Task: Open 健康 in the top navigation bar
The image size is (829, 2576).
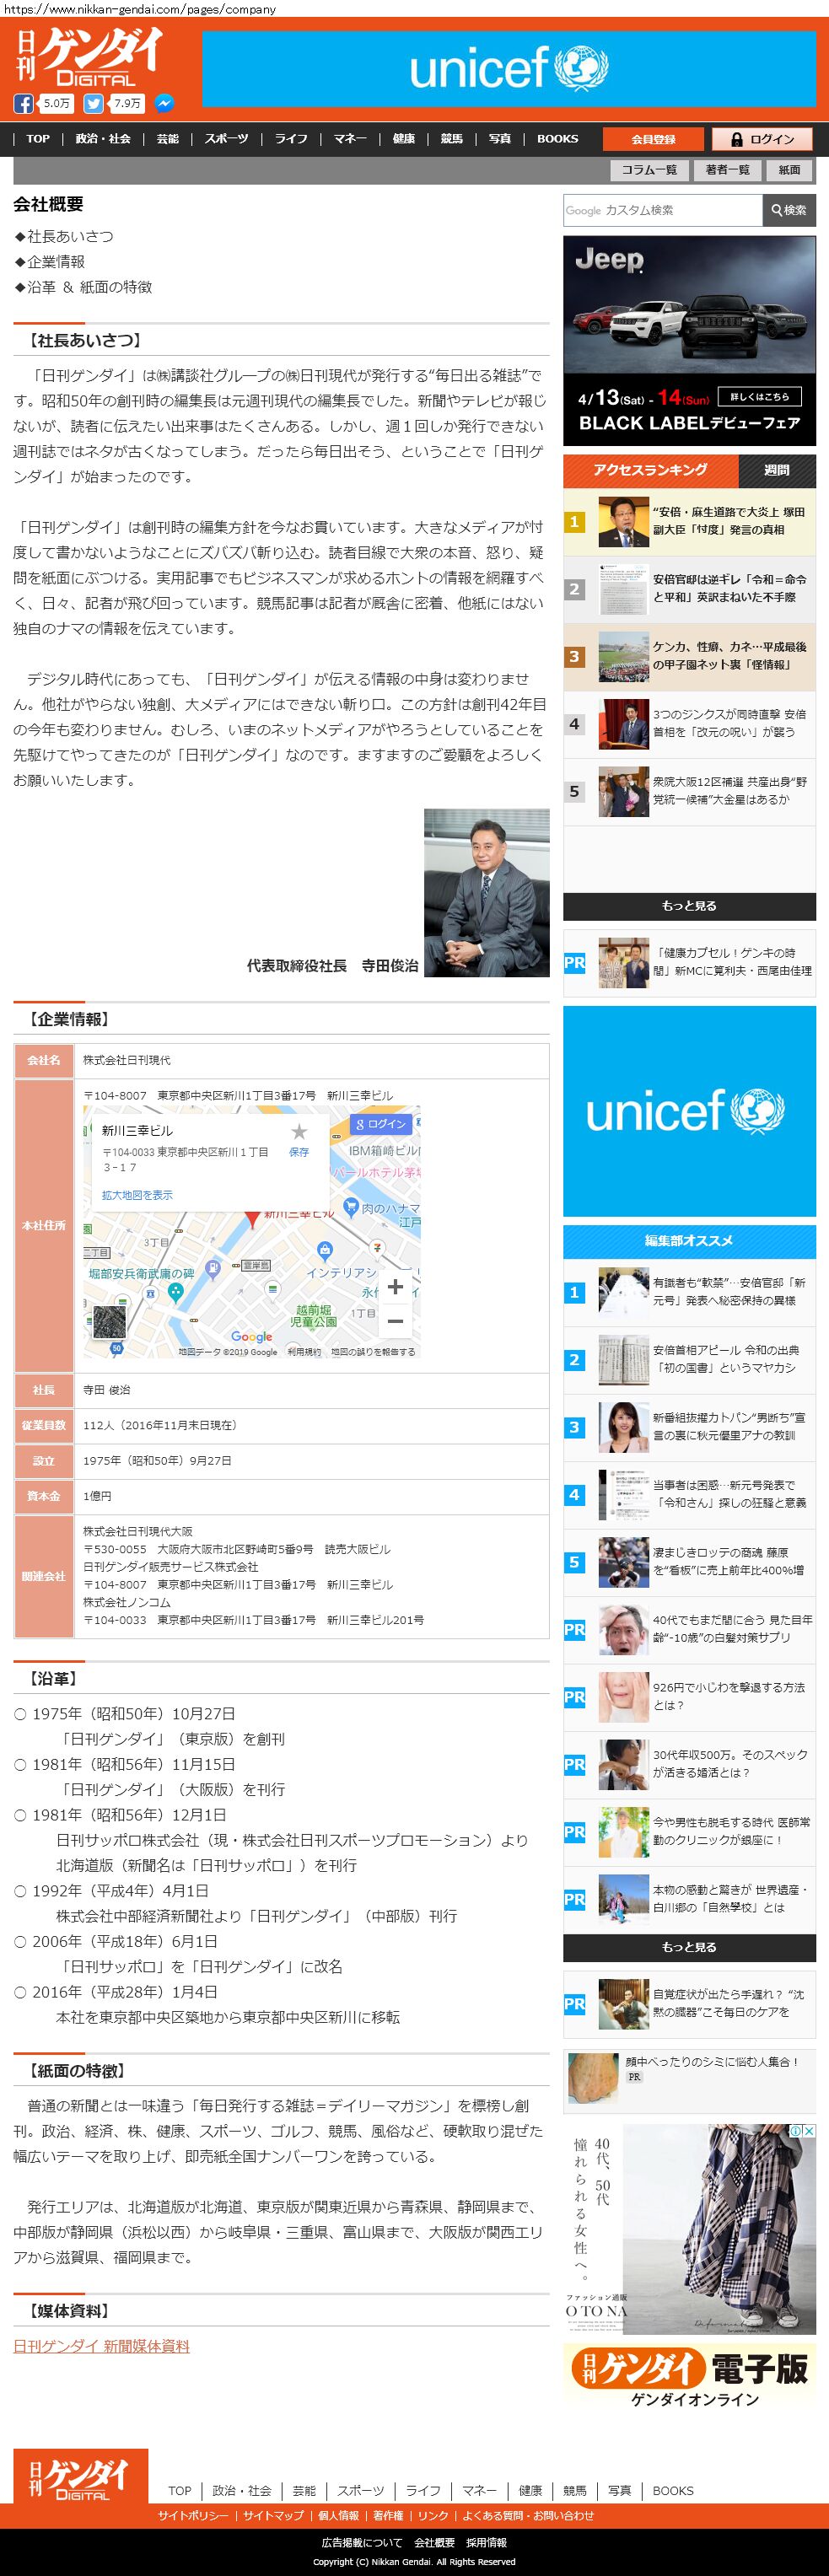Action: coord(404,139)
